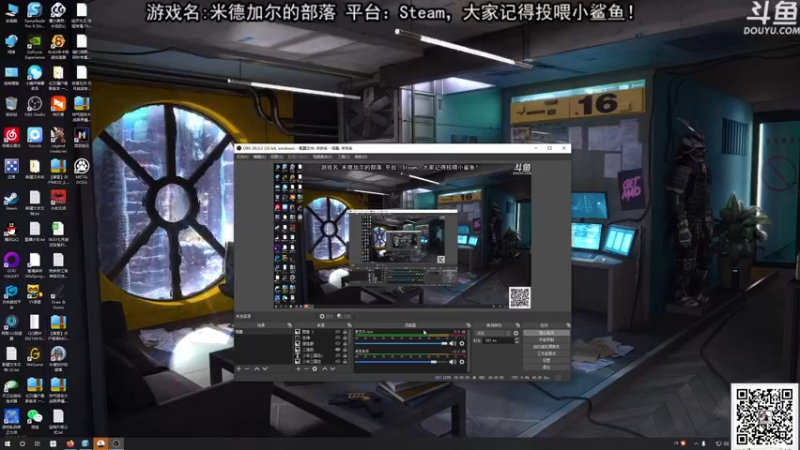Toggle lock on the 二维码 source
Viewport: 800px width, 450px height.
pos(345,349)
